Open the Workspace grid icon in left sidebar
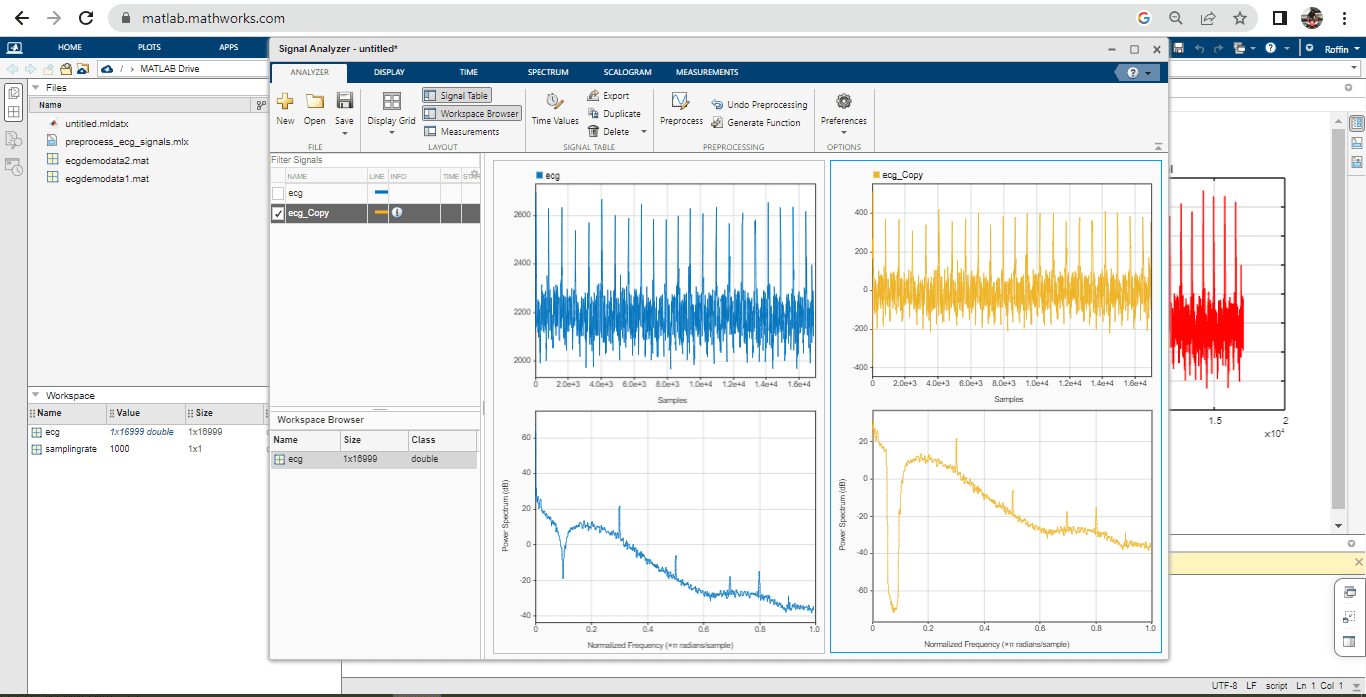Viewport: 1366px width, 697px height. (14, 111)
